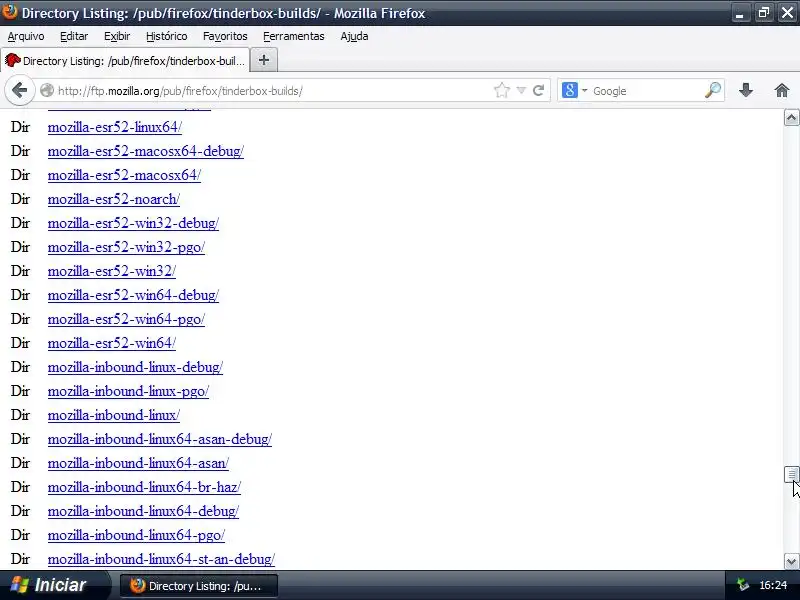Click the Iniciar start button
Viewport: 800px width, 600px height.
[x=54, y=585]
